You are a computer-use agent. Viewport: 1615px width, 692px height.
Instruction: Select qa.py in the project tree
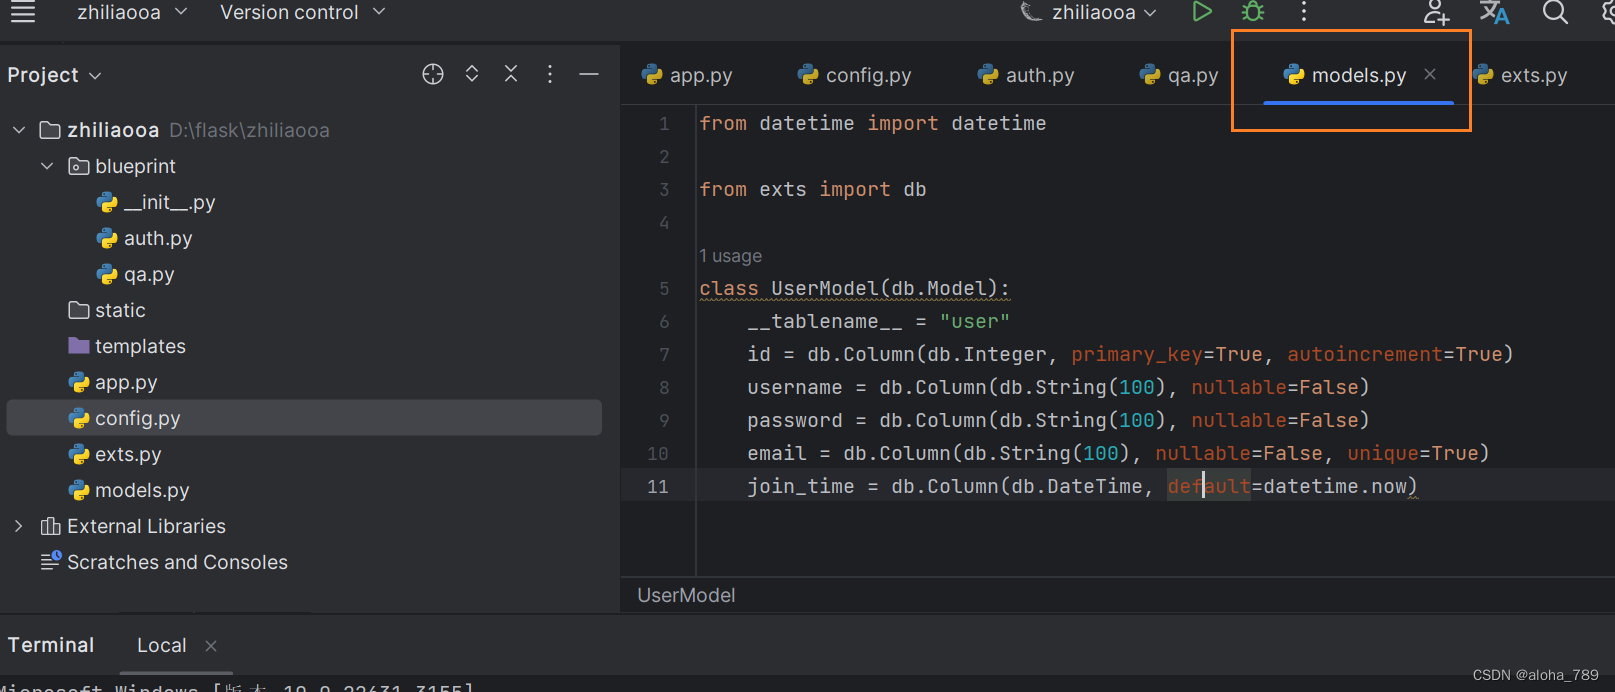click(x=136, y=274)
